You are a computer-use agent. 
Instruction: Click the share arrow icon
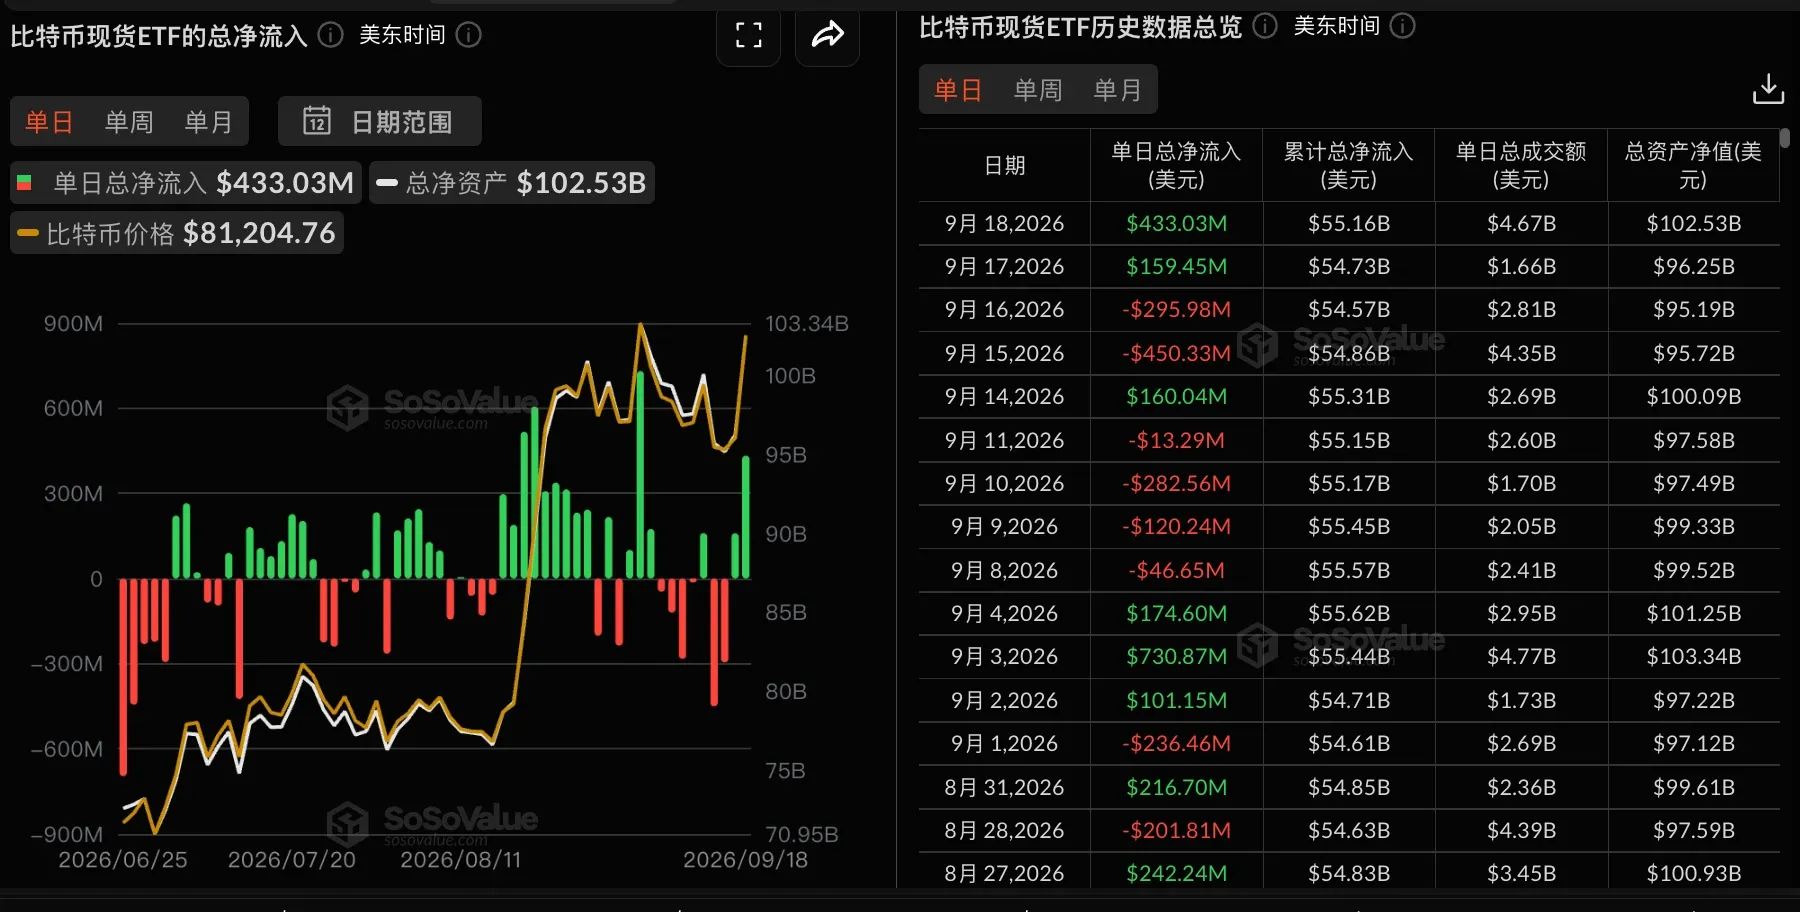coord(827,36)
